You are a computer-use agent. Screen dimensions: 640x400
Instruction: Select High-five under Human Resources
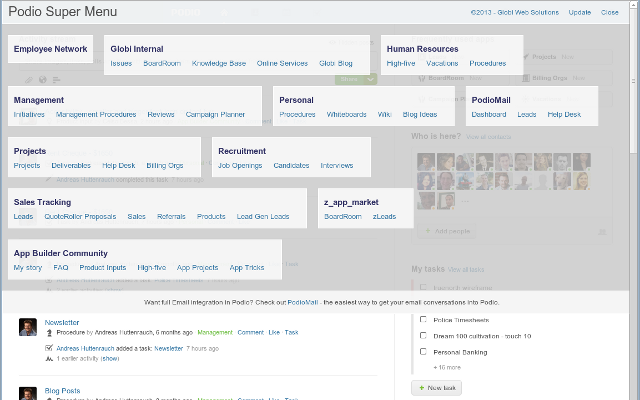tap(401, 63)
